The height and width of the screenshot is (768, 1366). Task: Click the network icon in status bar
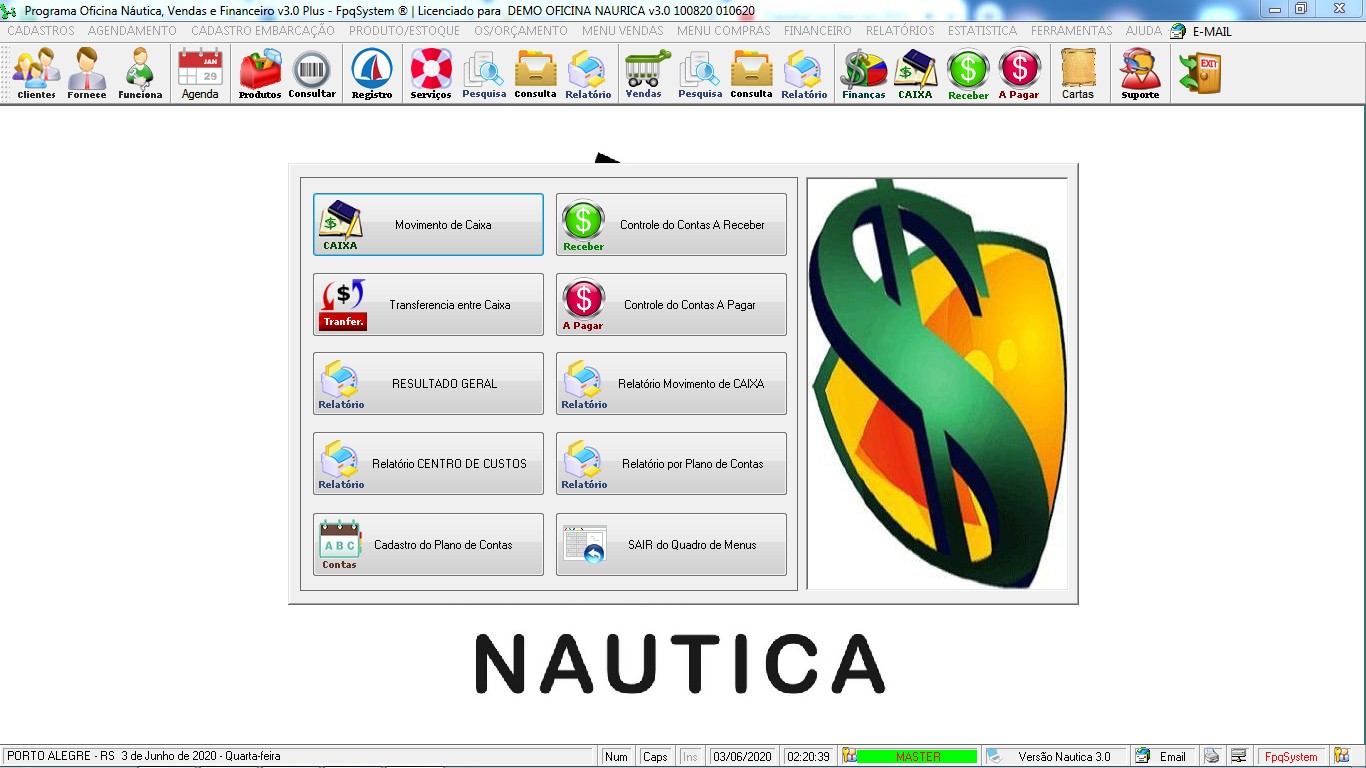pos(1239,756)
